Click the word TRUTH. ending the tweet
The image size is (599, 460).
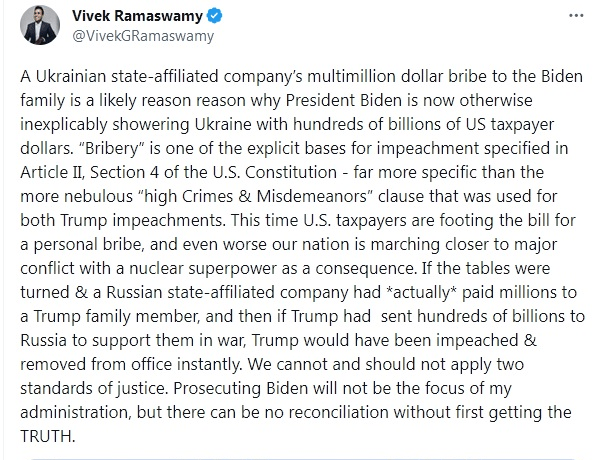coord(48,436)
